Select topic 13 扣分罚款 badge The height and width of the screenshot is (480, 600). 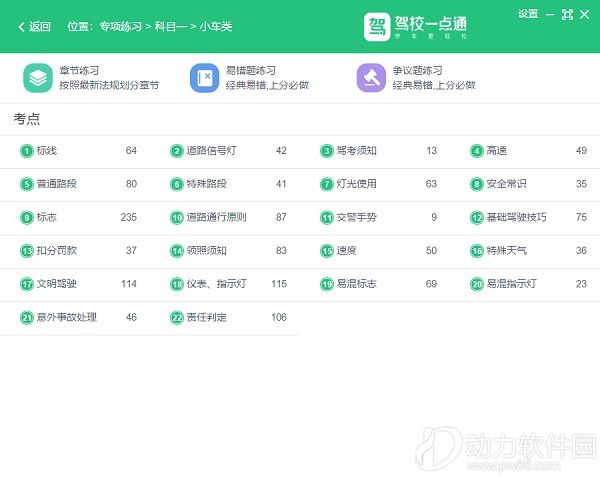click(27, 251)
